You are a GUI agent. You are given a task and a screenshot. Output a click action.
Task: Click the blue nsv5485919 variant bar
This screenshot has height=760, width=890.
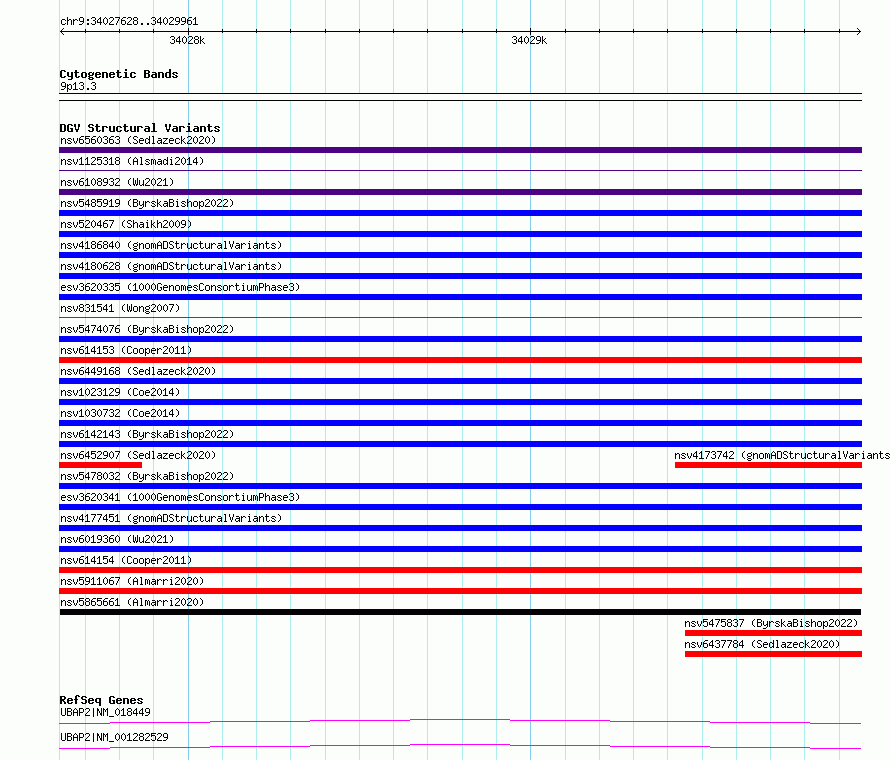[460, 213]
